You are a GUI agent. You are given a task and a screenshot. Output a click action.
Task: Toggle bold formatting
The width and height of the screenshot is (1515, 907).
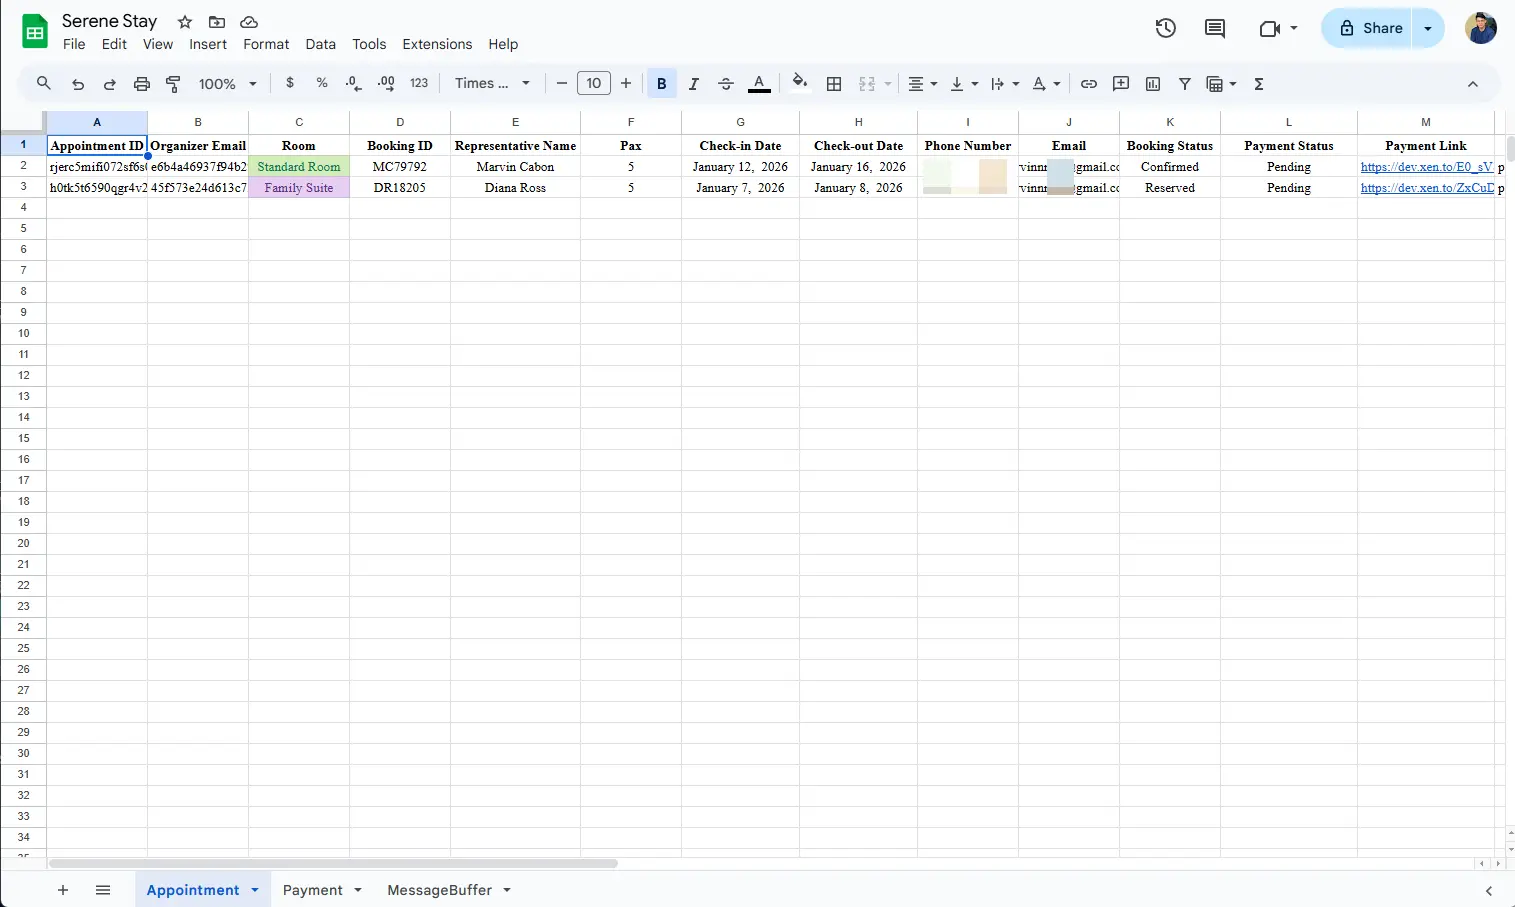coord(661,84)
